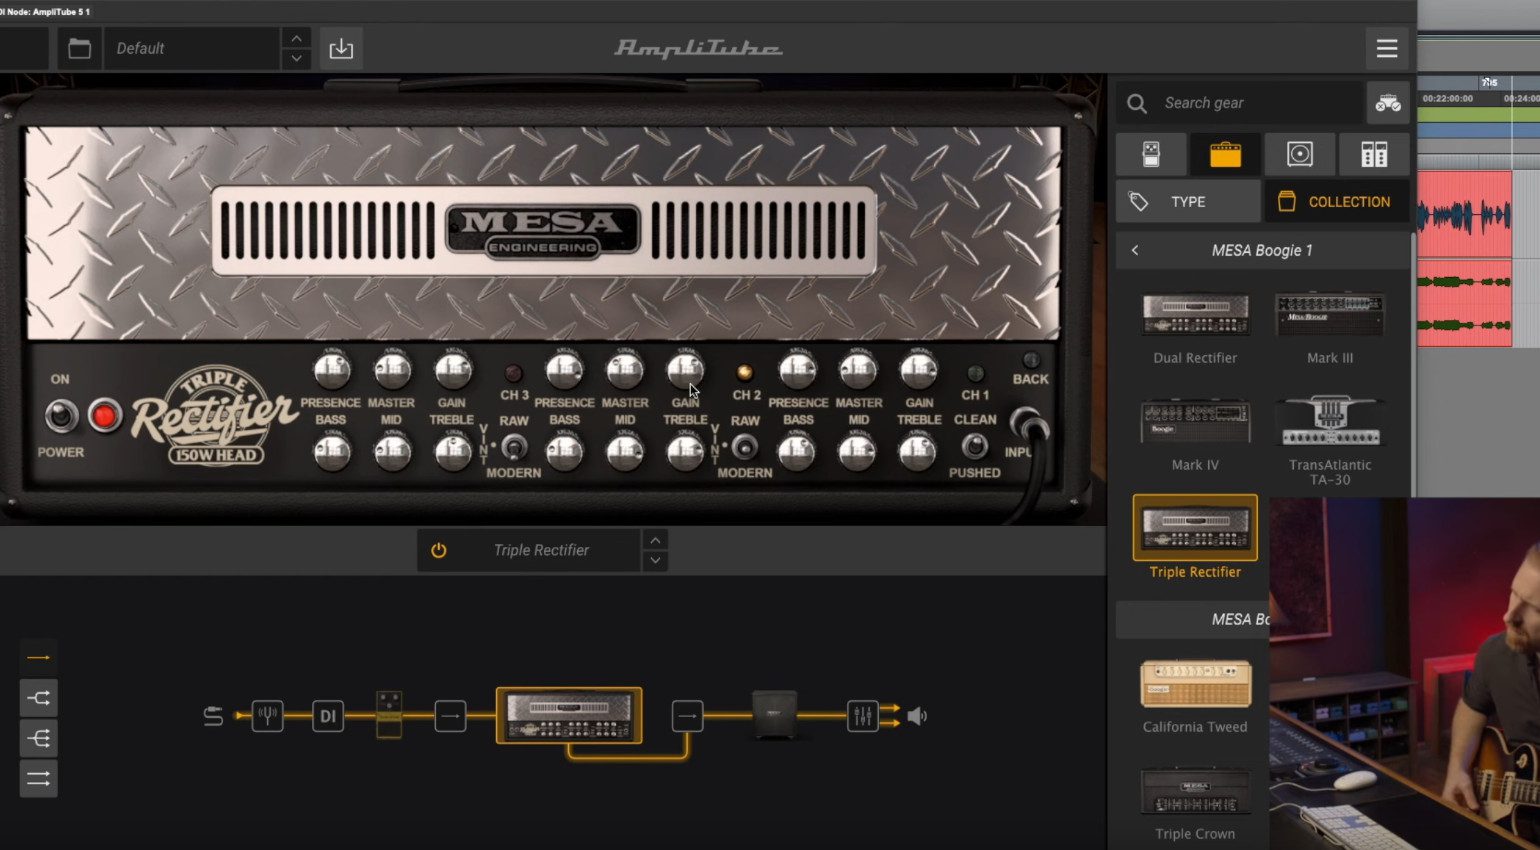This screenshot has height=850, width=1540.
Task: Select the cabinet gear filter icon
Action: click(x=1299, y=154)
